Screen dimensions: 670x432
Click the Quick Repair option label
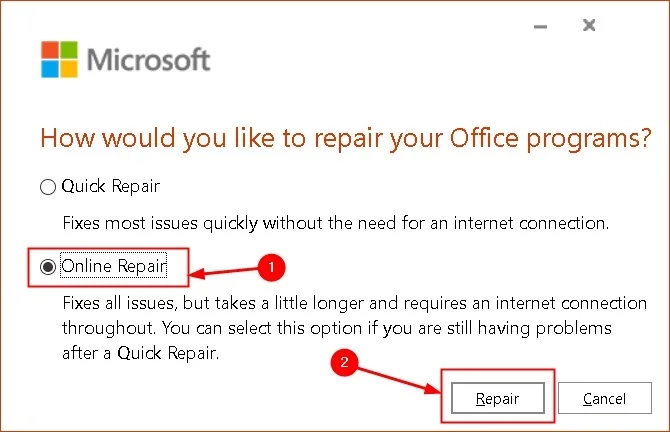click(110, 186)
